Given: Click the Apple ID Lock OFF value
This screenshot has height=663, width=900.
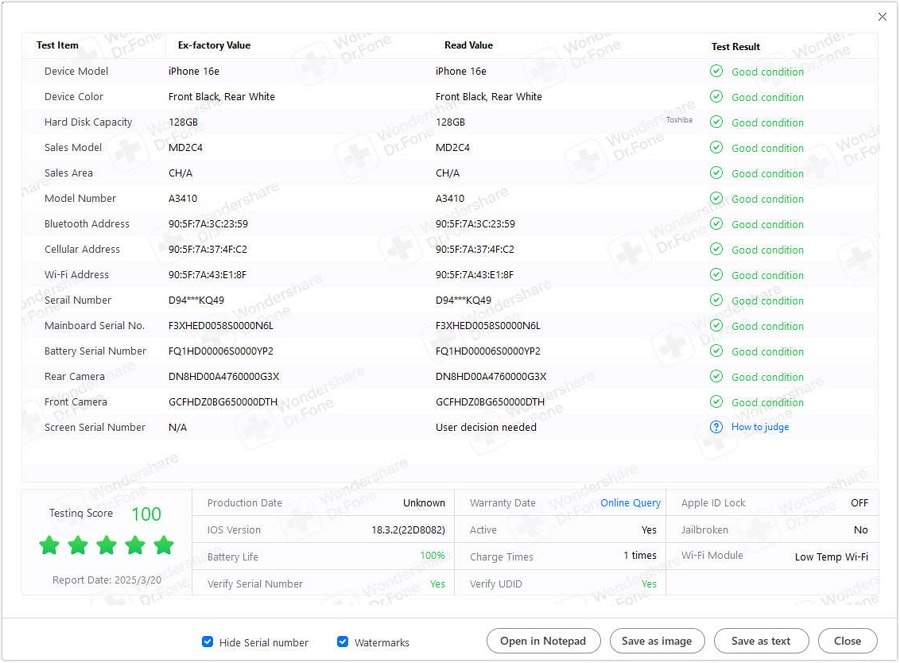Looking at the screenshot, I should click(x=859, y=503).
